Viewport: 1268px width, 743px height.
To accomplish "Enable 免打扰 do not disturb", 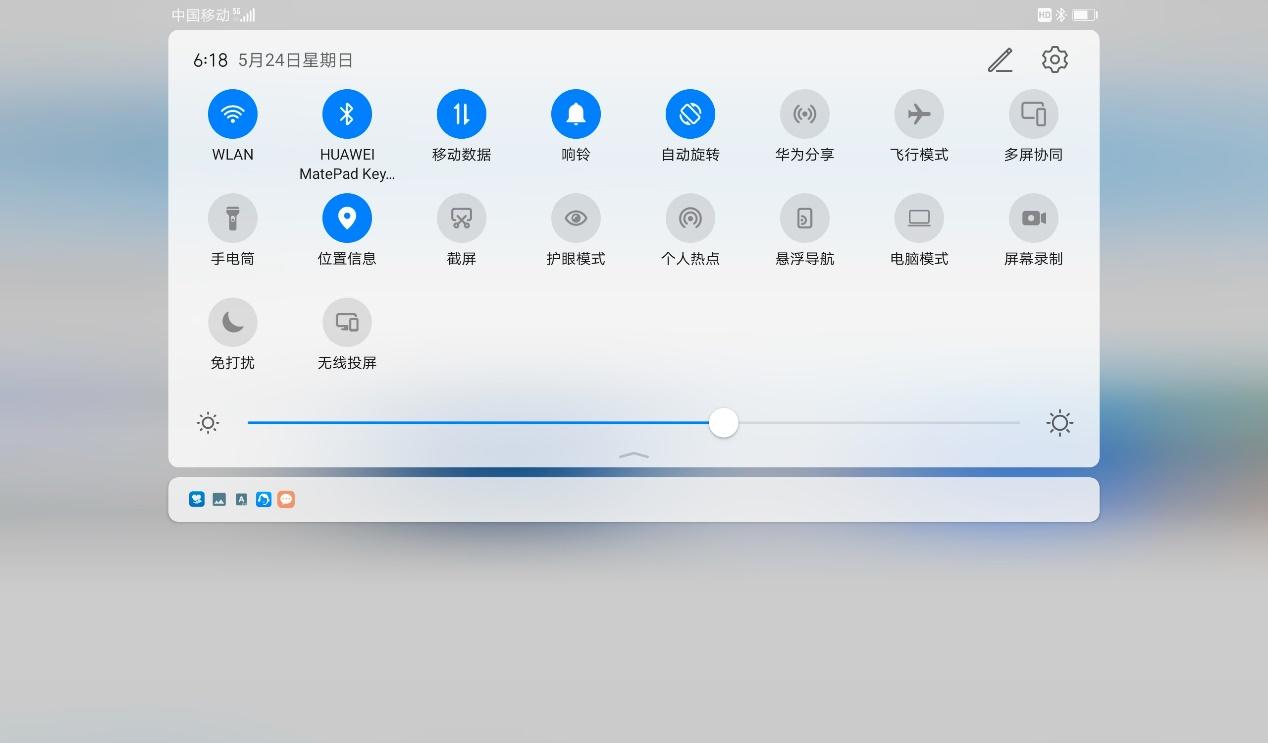I will pos(233,322).
